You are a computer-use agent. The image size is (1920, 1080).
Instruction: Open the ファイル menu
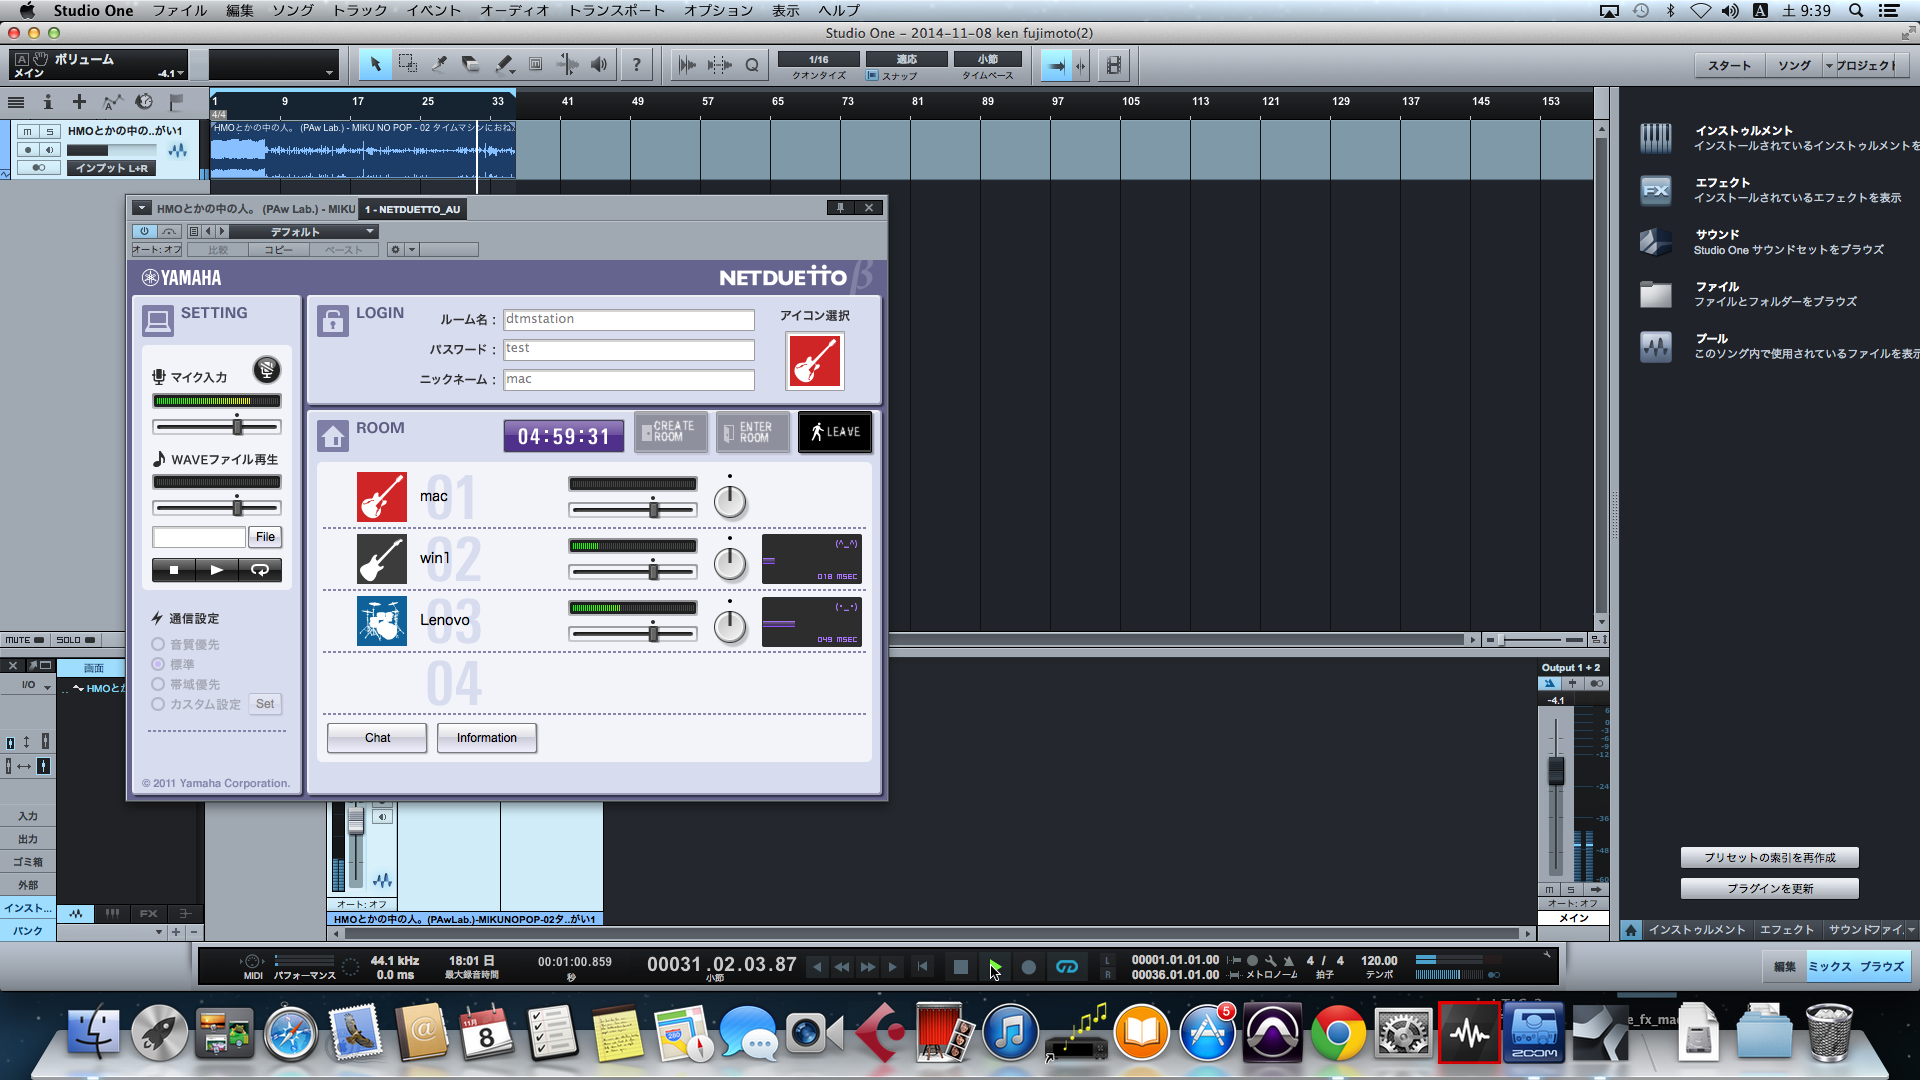(x=179, y=10)
